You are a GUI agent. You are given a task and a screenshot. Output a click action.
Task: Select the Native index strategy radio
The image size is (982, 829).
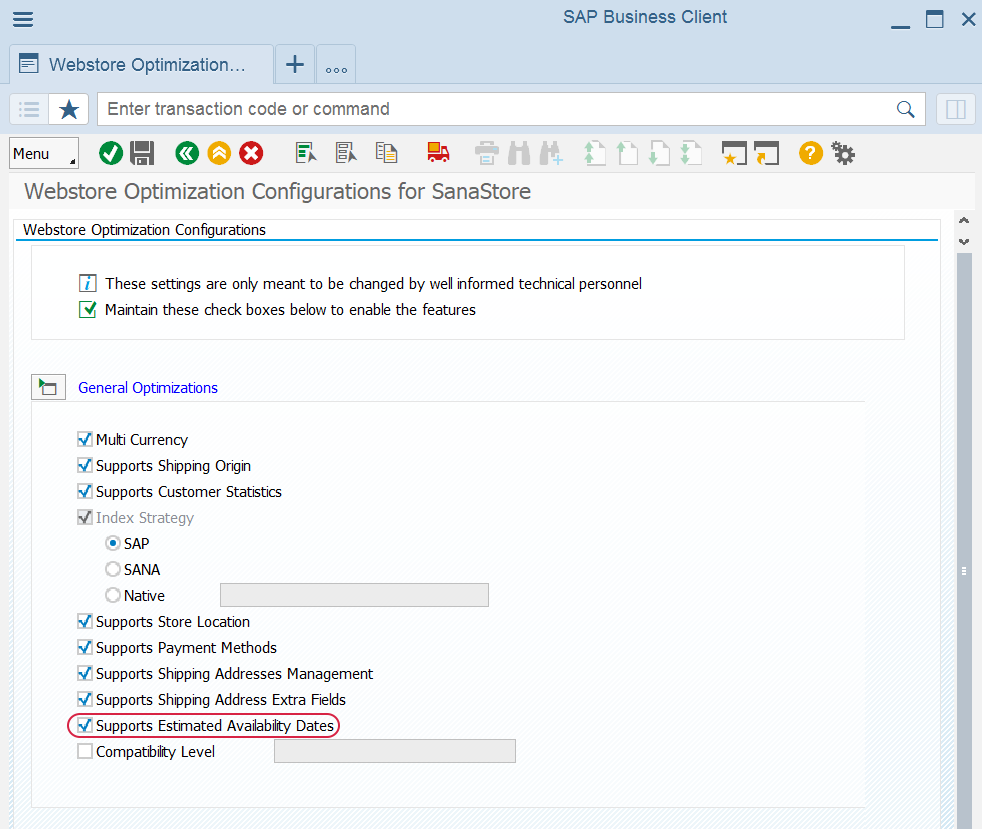point(113,595)
